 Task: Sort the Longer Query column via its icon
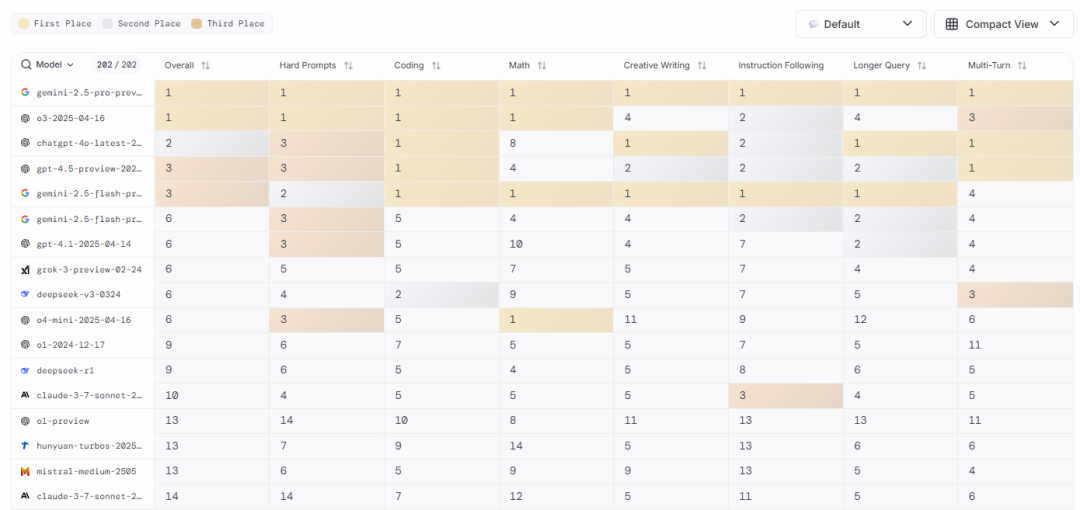(922, 66)
